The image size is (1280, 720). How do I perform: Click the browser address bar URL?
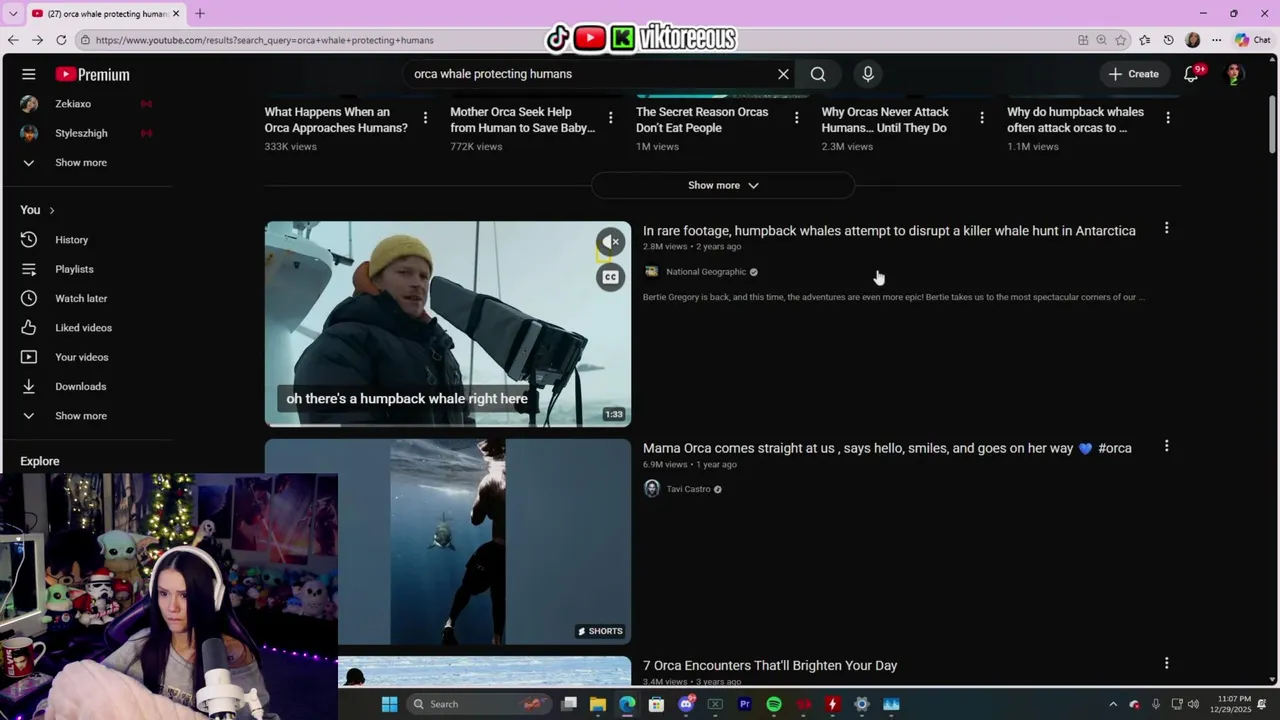click(x=264, y=40)
